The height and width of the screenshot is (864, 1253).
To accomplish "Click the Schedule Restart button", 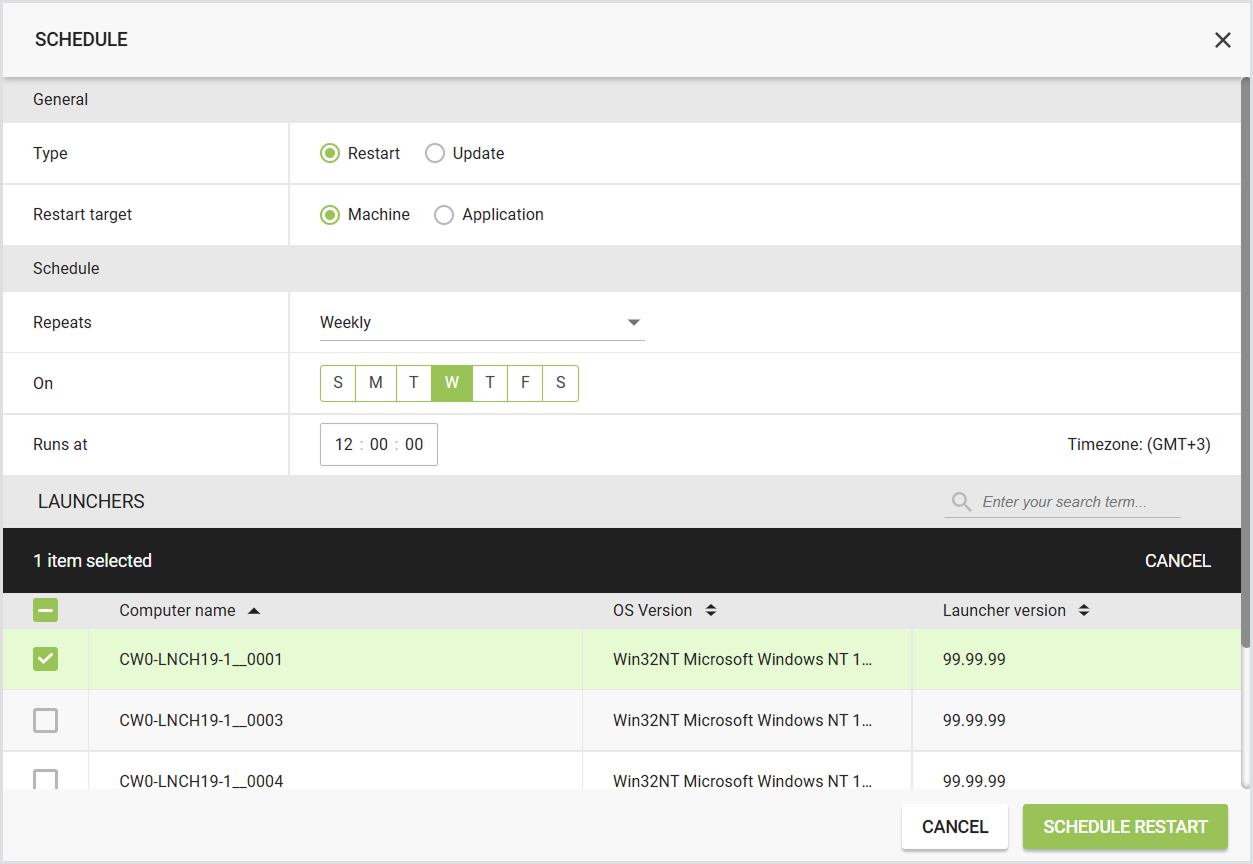I will (x=1125, y=827).
